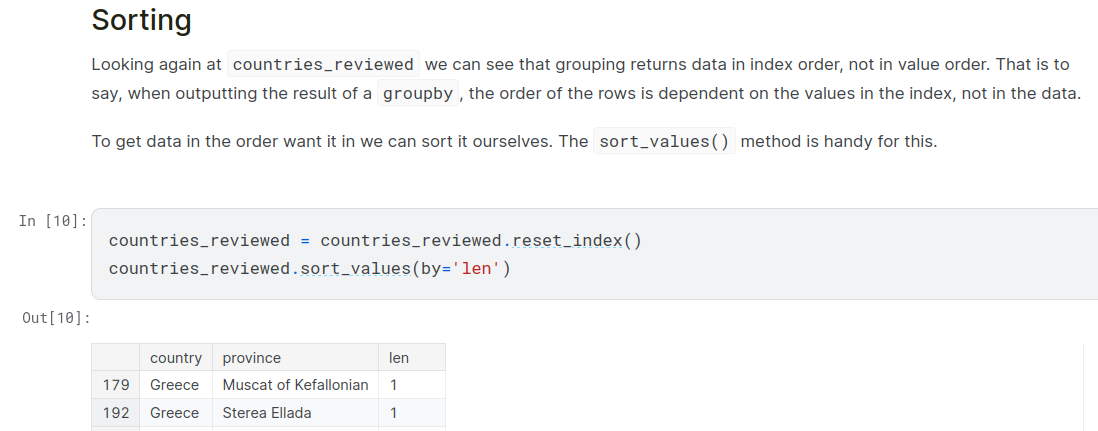Click the len column header

pos(399,358)
